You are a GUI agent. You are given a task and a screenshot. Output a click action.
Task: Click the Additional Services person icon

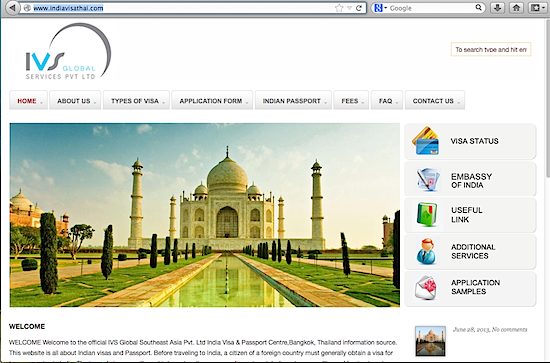[427, 251]
